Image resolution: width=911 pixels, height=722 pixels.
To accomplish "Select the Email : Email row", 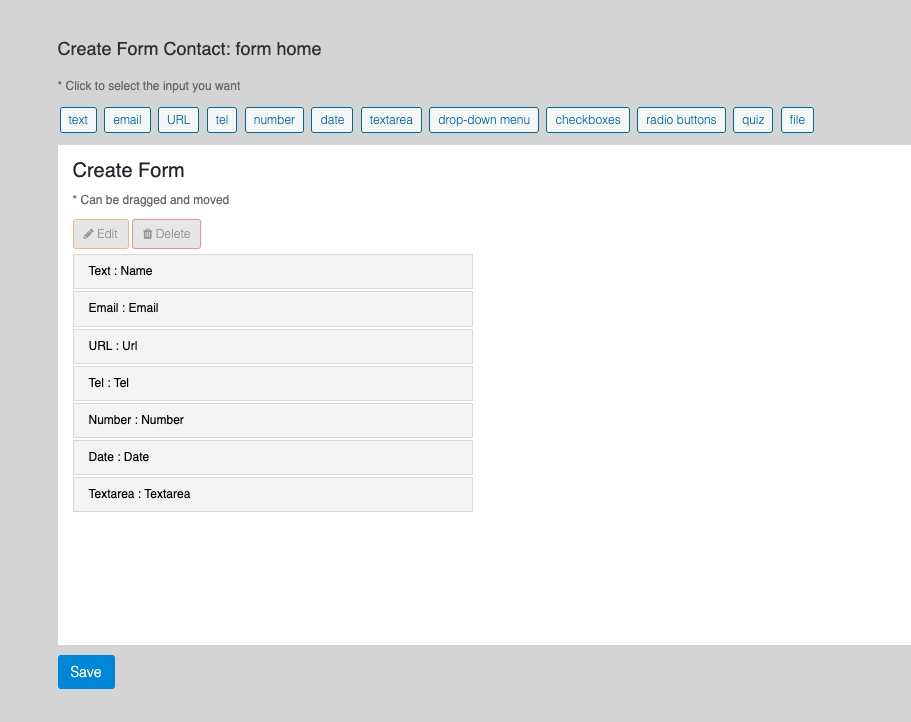I will (272, 308).
